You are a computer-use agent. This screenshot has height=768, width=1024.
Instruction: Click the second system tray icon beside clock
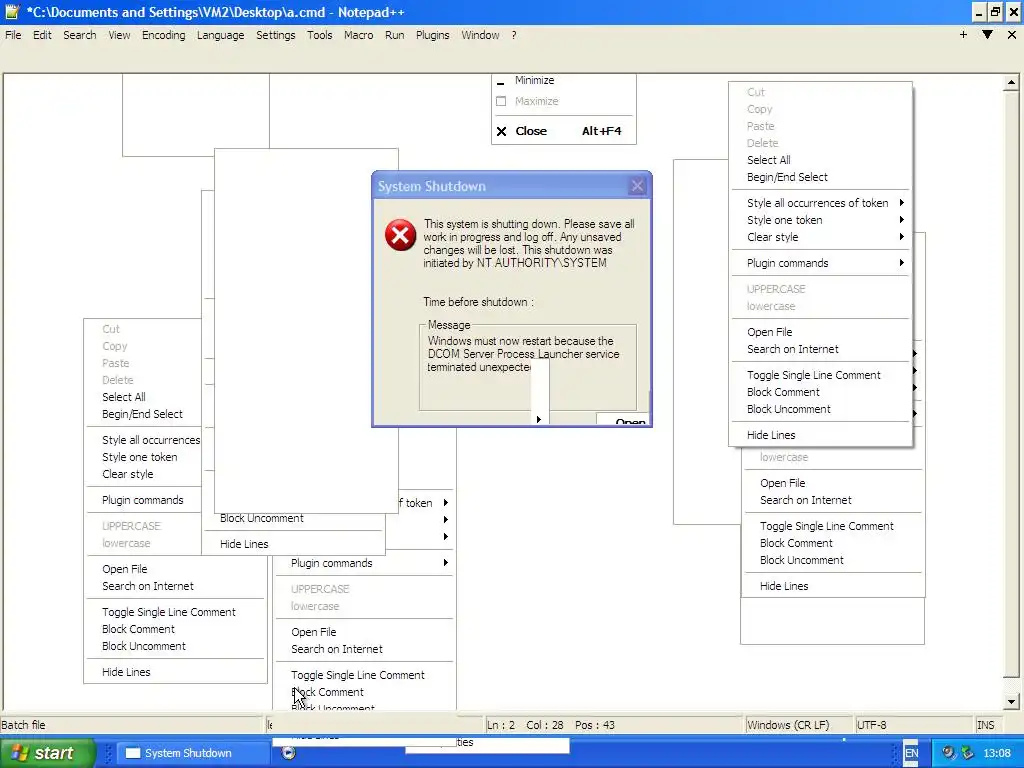coord(967,753)
